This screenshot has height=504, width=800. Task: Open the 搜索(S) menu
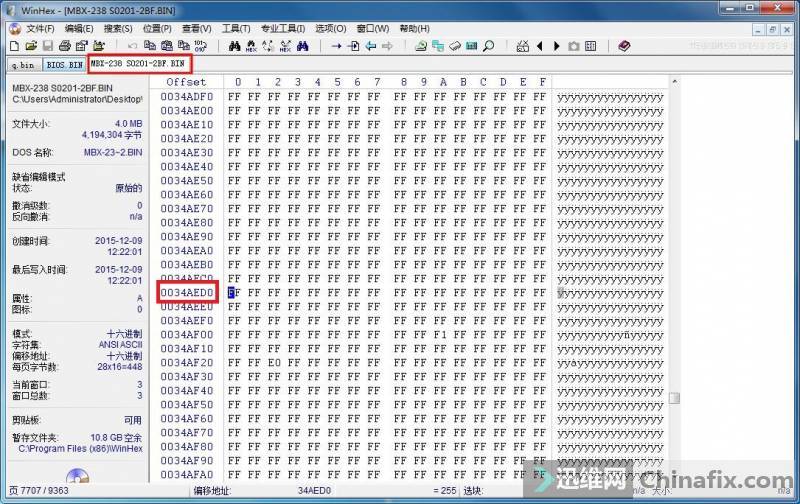point(118,28)
